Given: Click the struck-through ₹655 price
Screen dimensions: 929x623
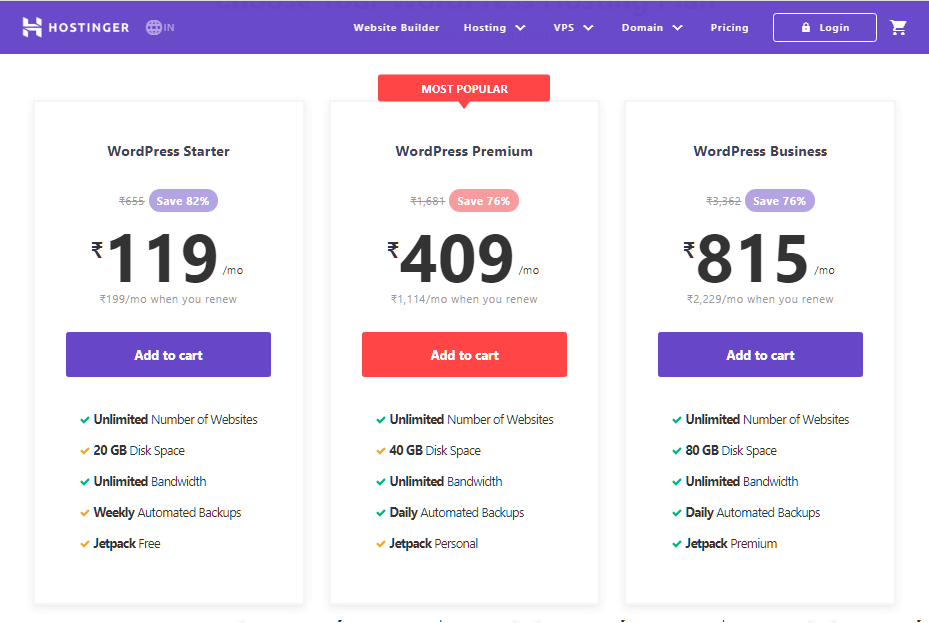Looking at the screenshot, I should pyautogui.click(x=132, y=201).
